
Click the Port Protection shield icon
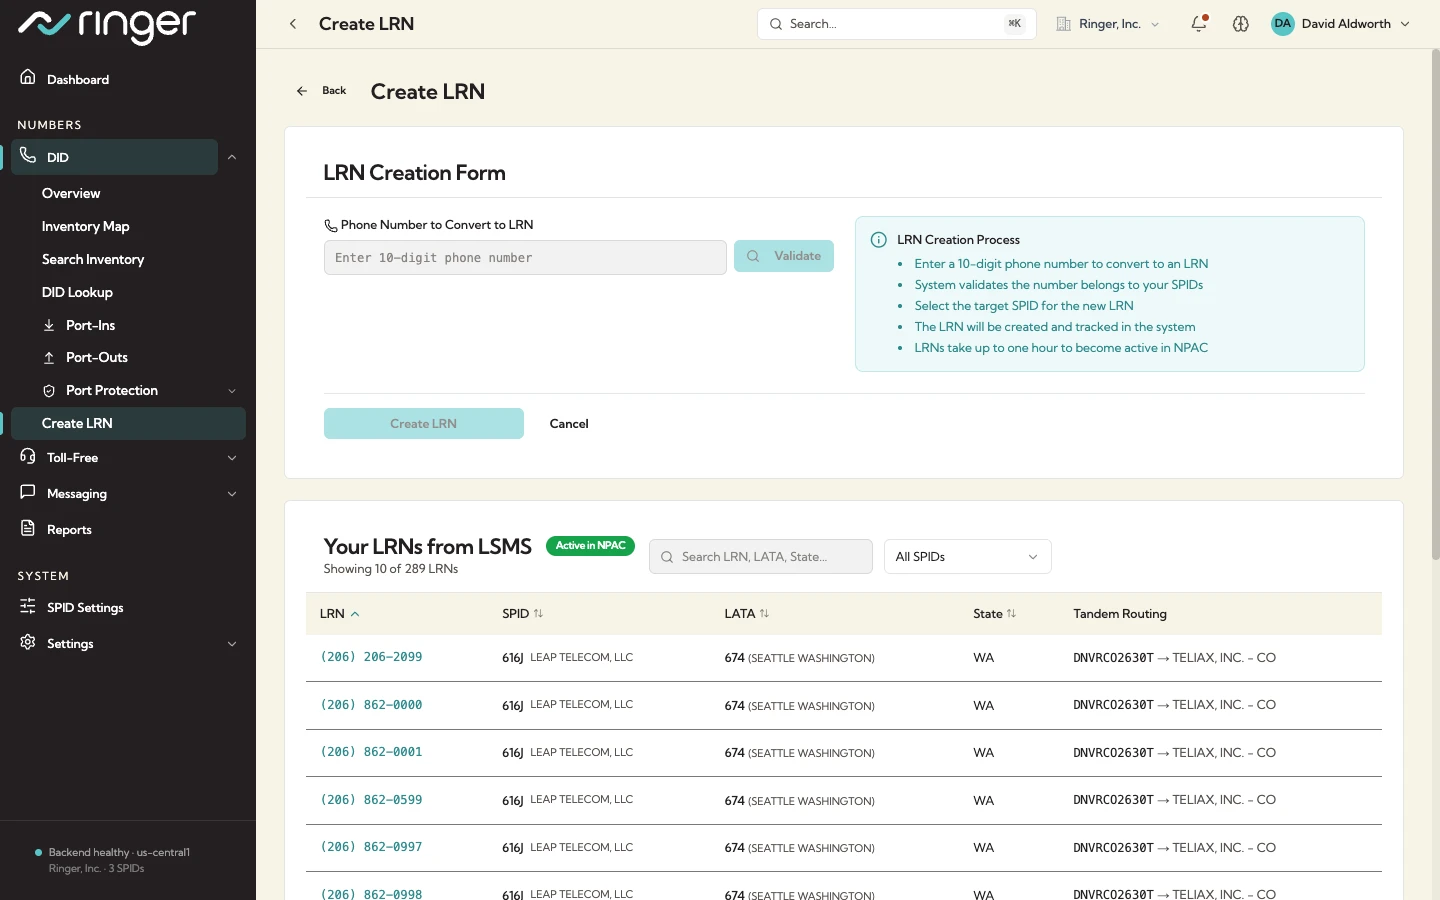(49, 390)
